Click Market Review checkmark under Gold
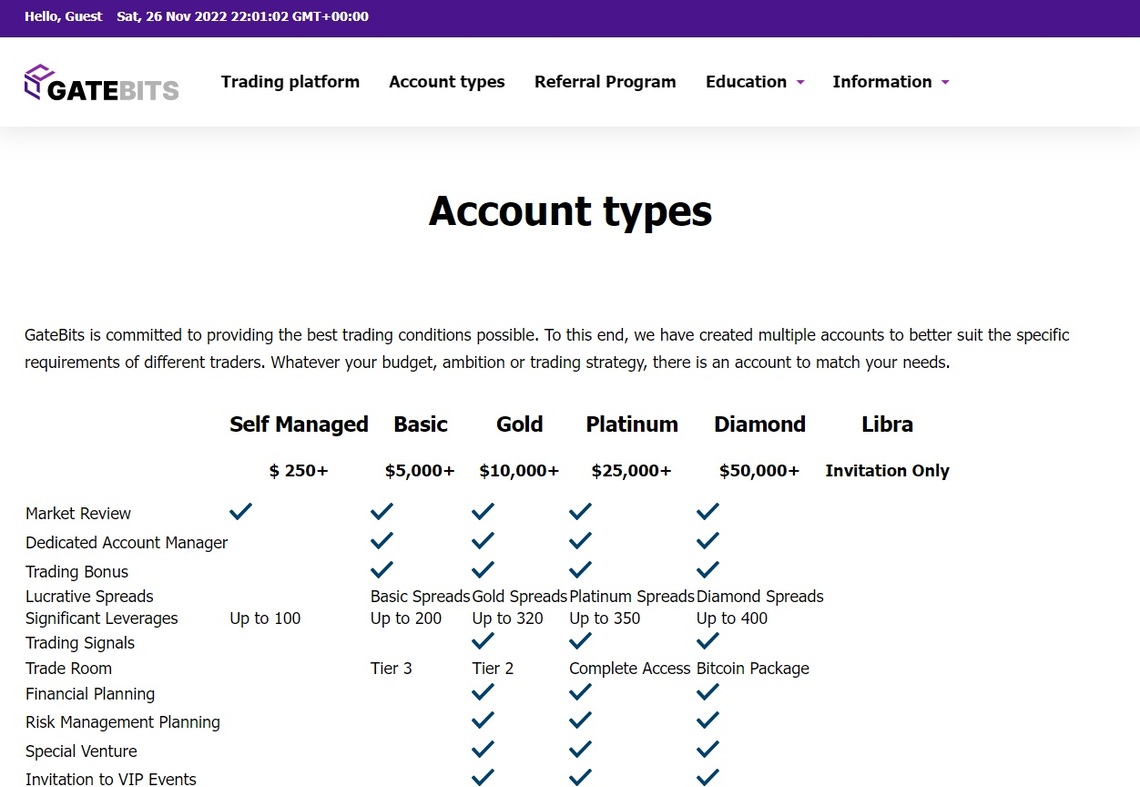Image resolution: width=1140 pixels, height=787 pixels. point(483,511)
